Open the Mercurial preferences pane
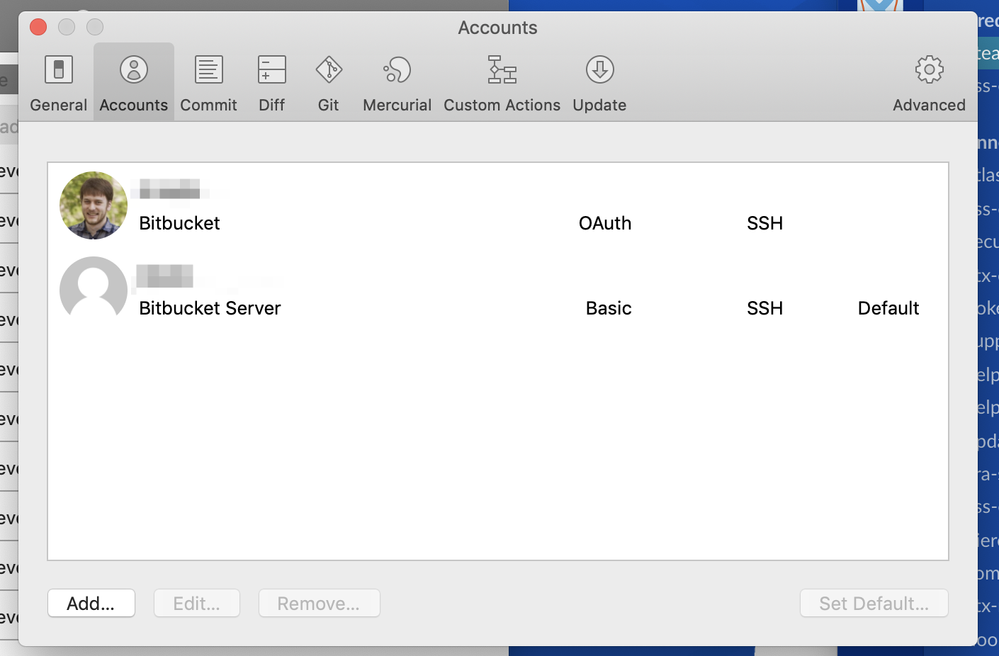 click(397, 82)
